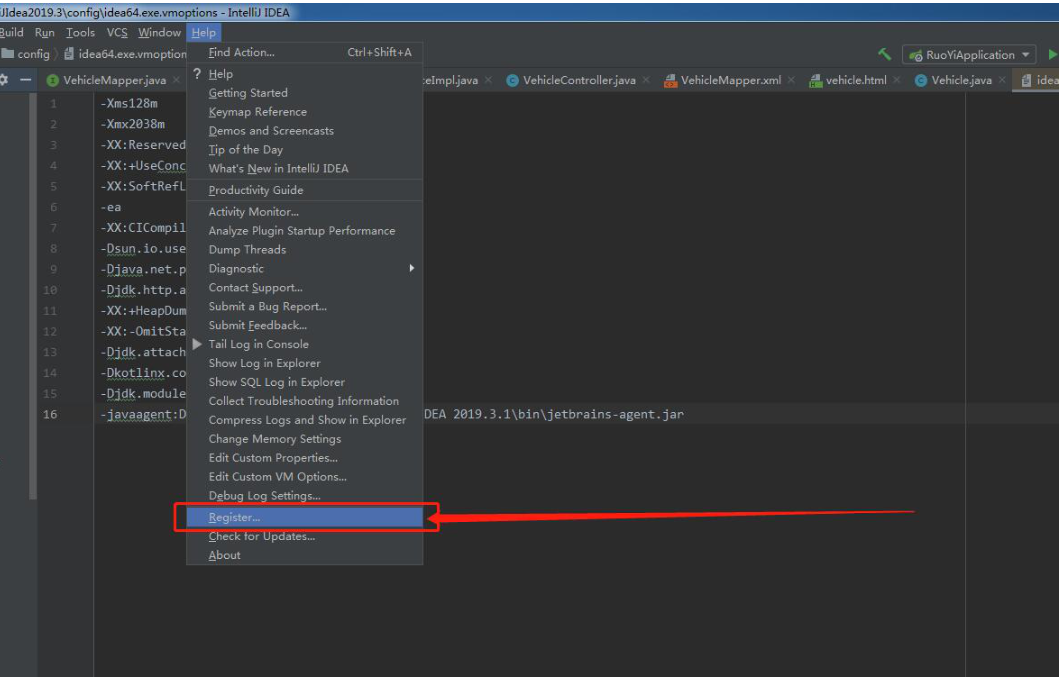The width and height of the screenshot is (1061, 685).
Task: Click Find Action... menu entry
Action: pyautogui.click(x=241, y=52)
